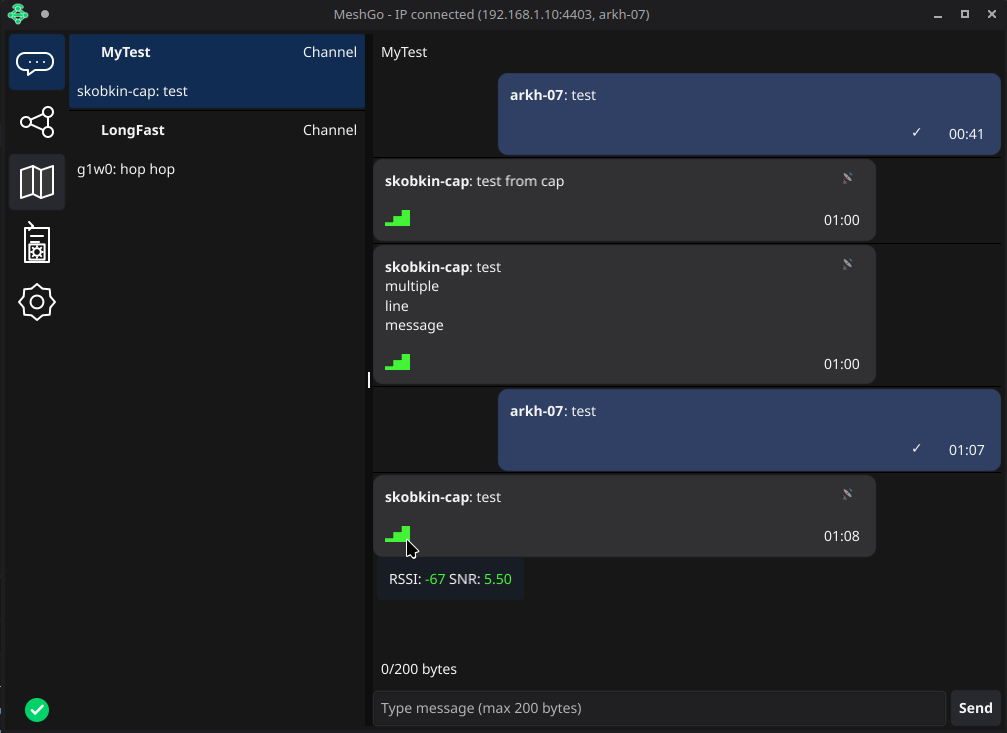Click the green connection status checkmark
Image resolution: width=1007 pixels, height=733 pixels.
pos(37,710)
